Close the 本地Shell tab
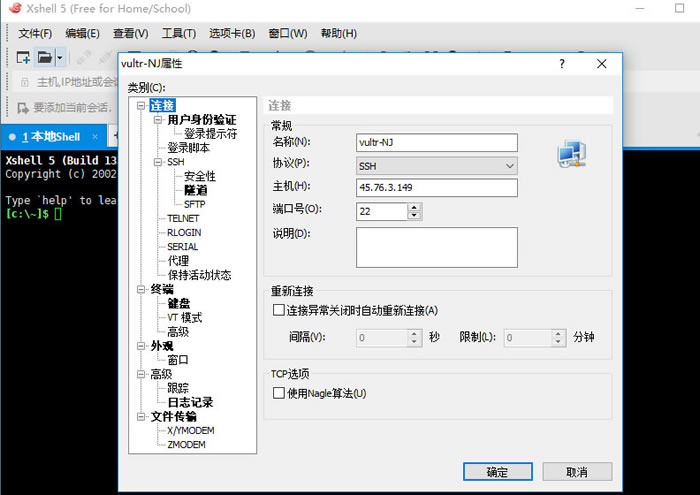700x495 pixels. click(x=95, y=137)
